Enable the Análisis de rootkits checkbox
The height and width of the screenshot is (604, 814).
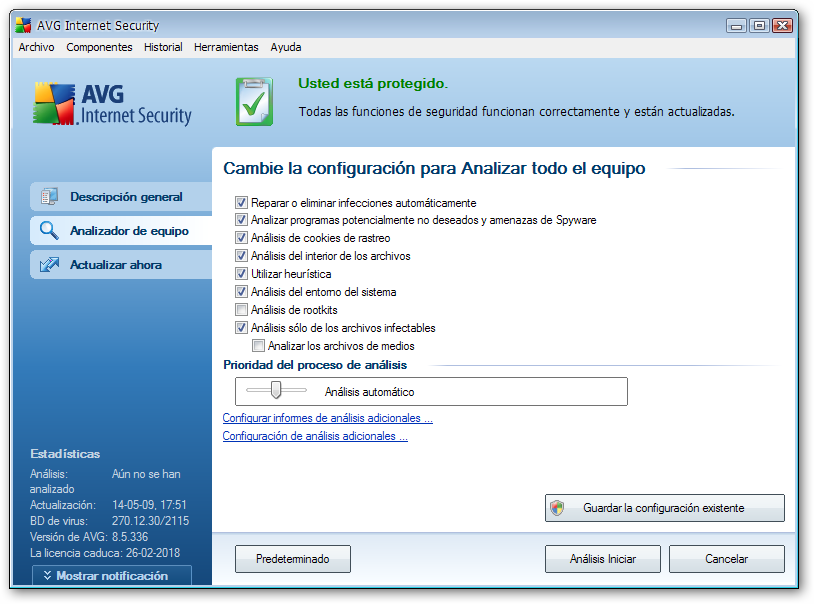pyautogui.click(x=241, y=310)
